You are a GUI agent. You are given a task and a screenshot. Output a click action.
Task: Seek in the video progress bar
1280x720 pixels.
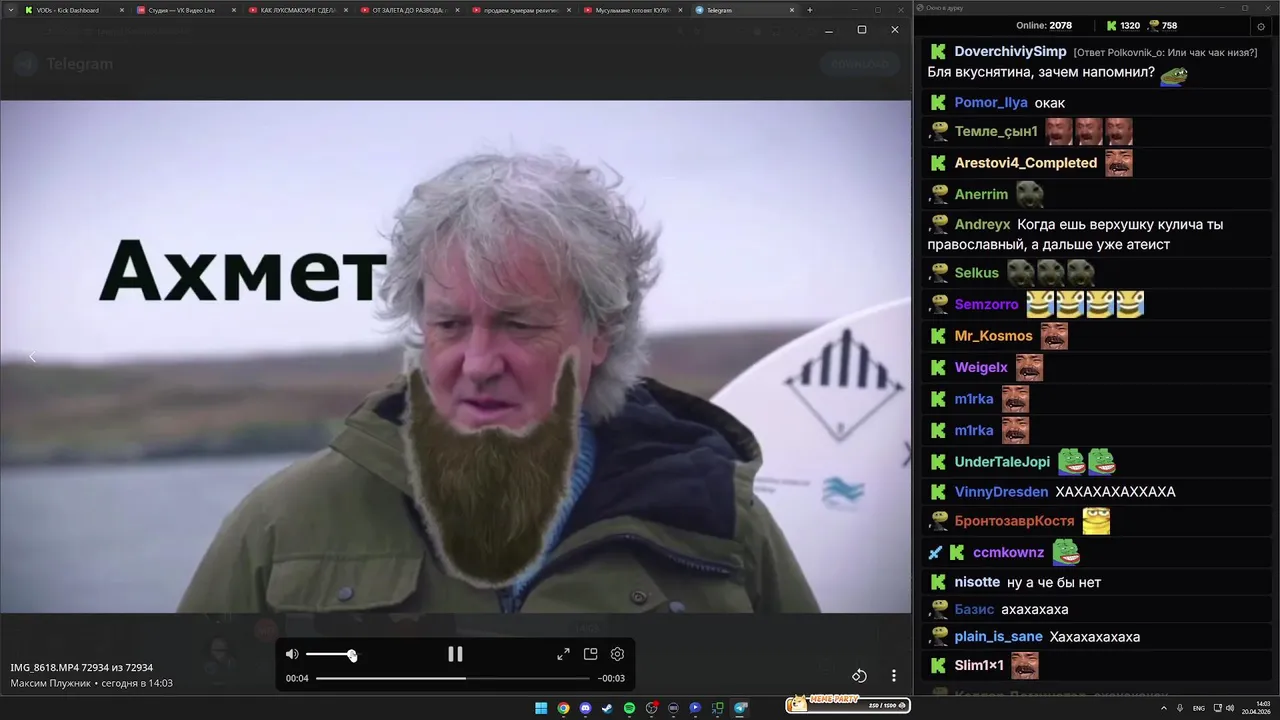pos(455,678)
